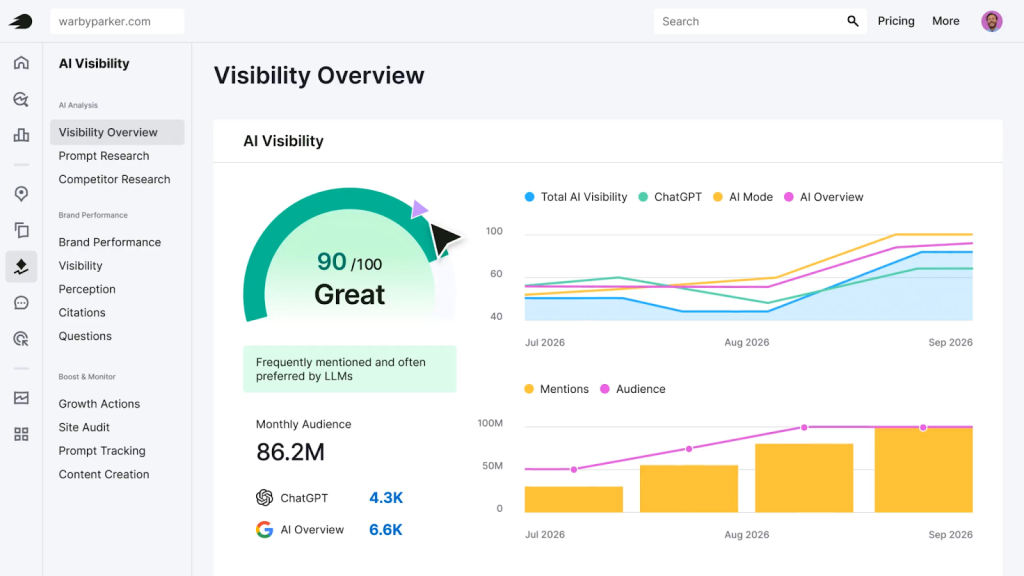This screenshot has height=576, width=1024.
Task: Open the Perception page
Action: (x=87, y=289)
